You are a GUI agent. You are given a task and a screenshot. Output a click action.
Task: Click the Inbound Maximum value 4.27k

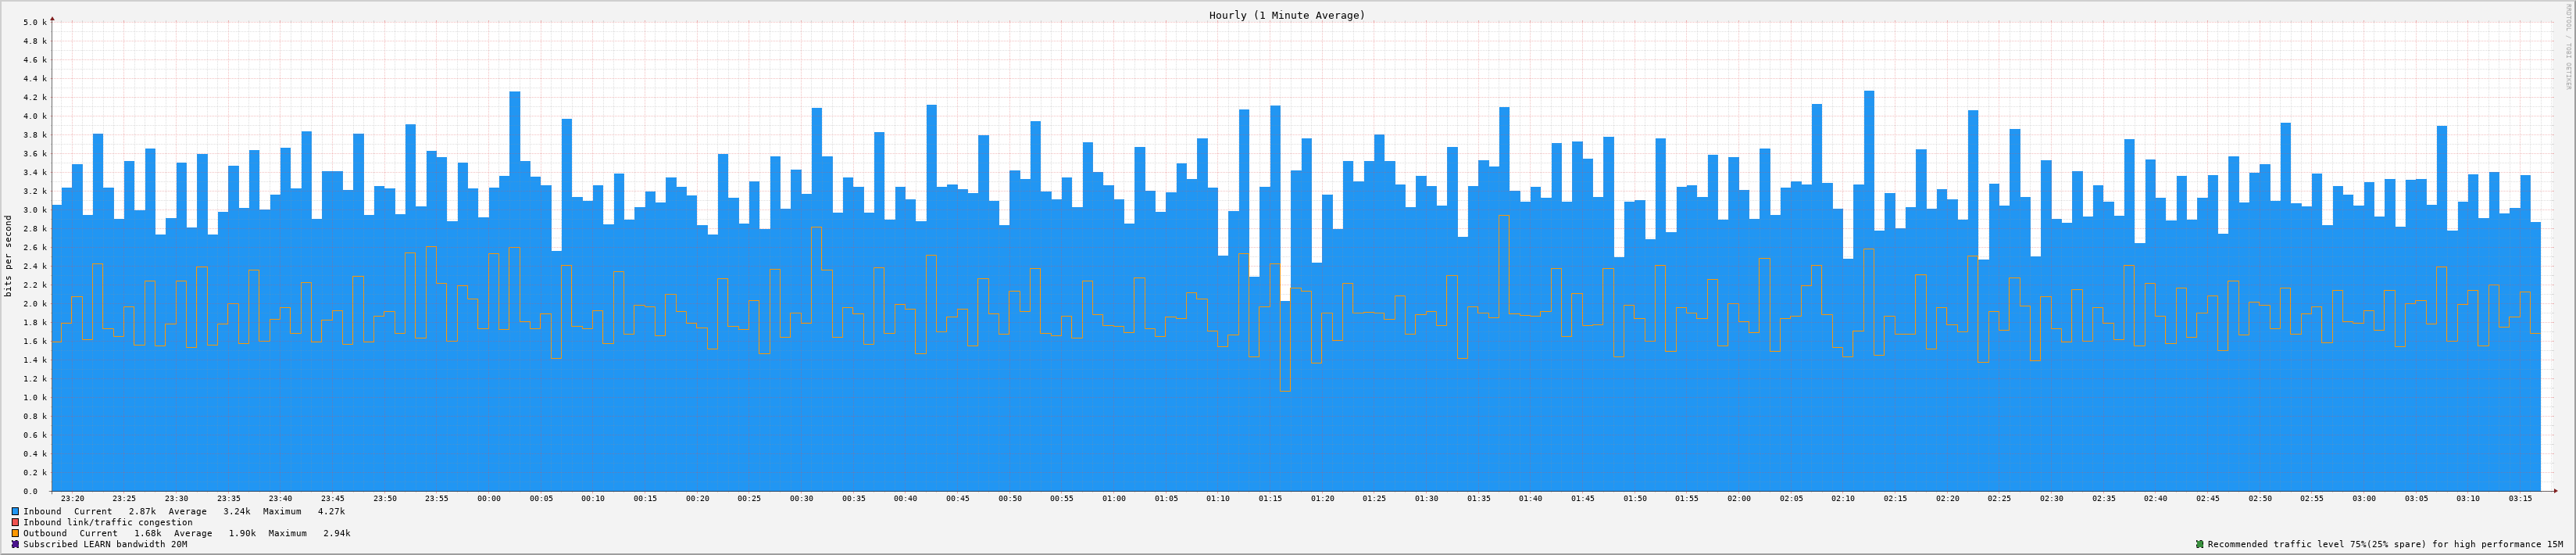click(x=331, y=511)
